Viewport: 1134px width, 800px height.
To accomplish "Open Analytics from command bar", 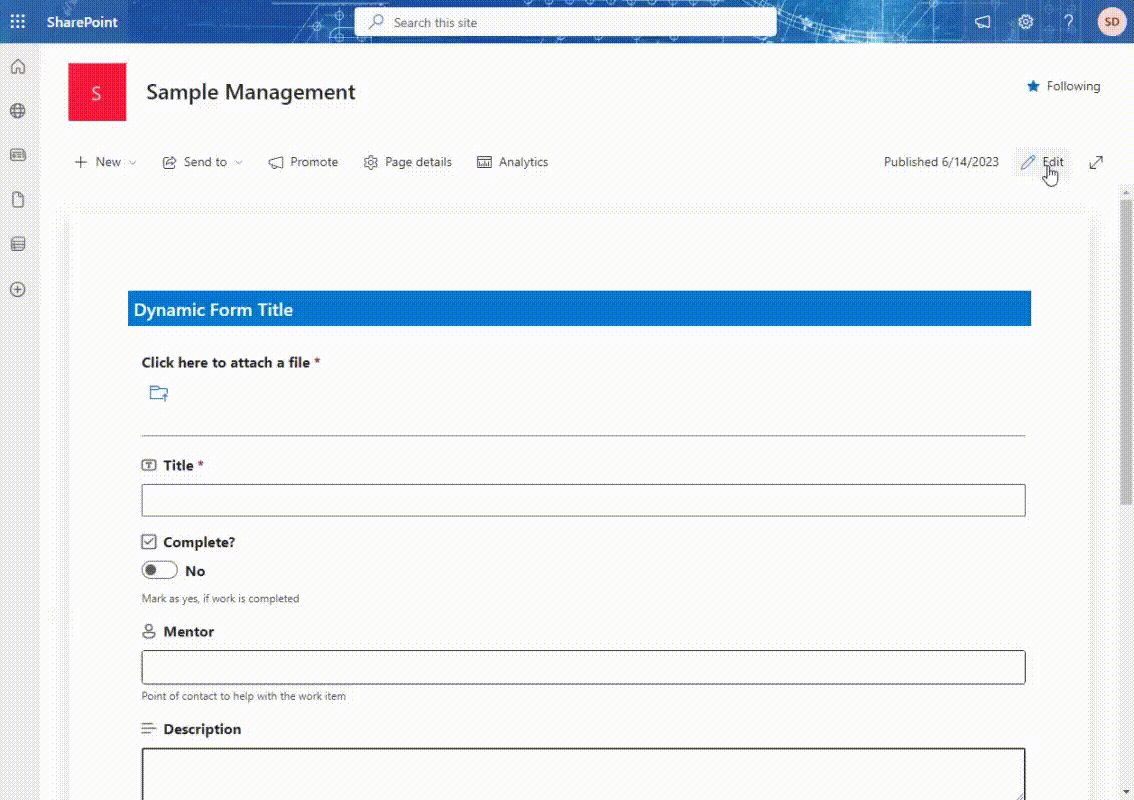I will pos(512,162).
